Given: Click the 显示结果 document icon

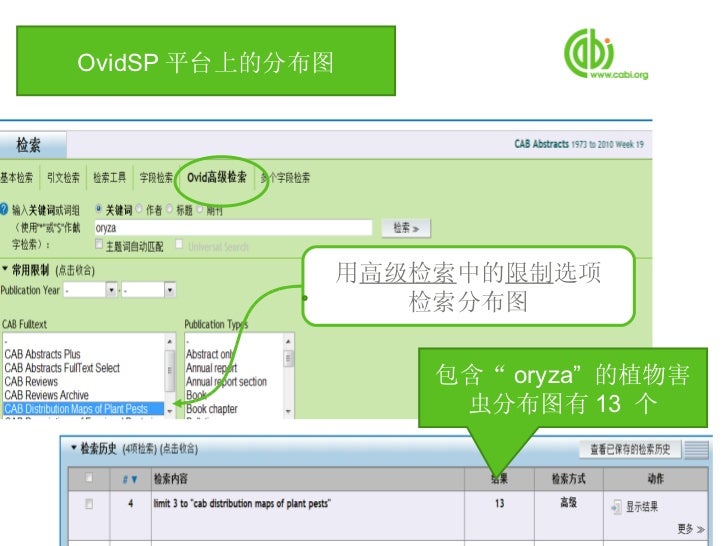Looking at the screenshot, I should click(x=617, y=507).
